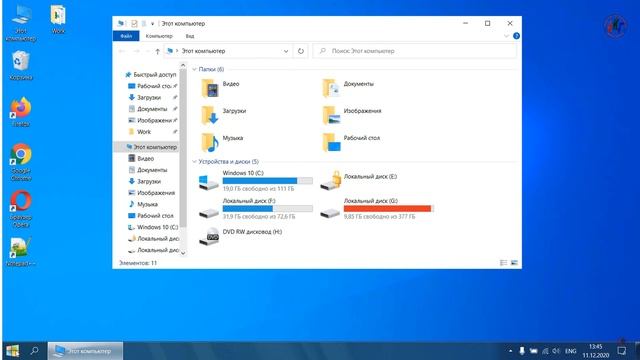Collapse the Устройства и диски (5) section
This screenshot has width=640, height=360.
(194, 162)
